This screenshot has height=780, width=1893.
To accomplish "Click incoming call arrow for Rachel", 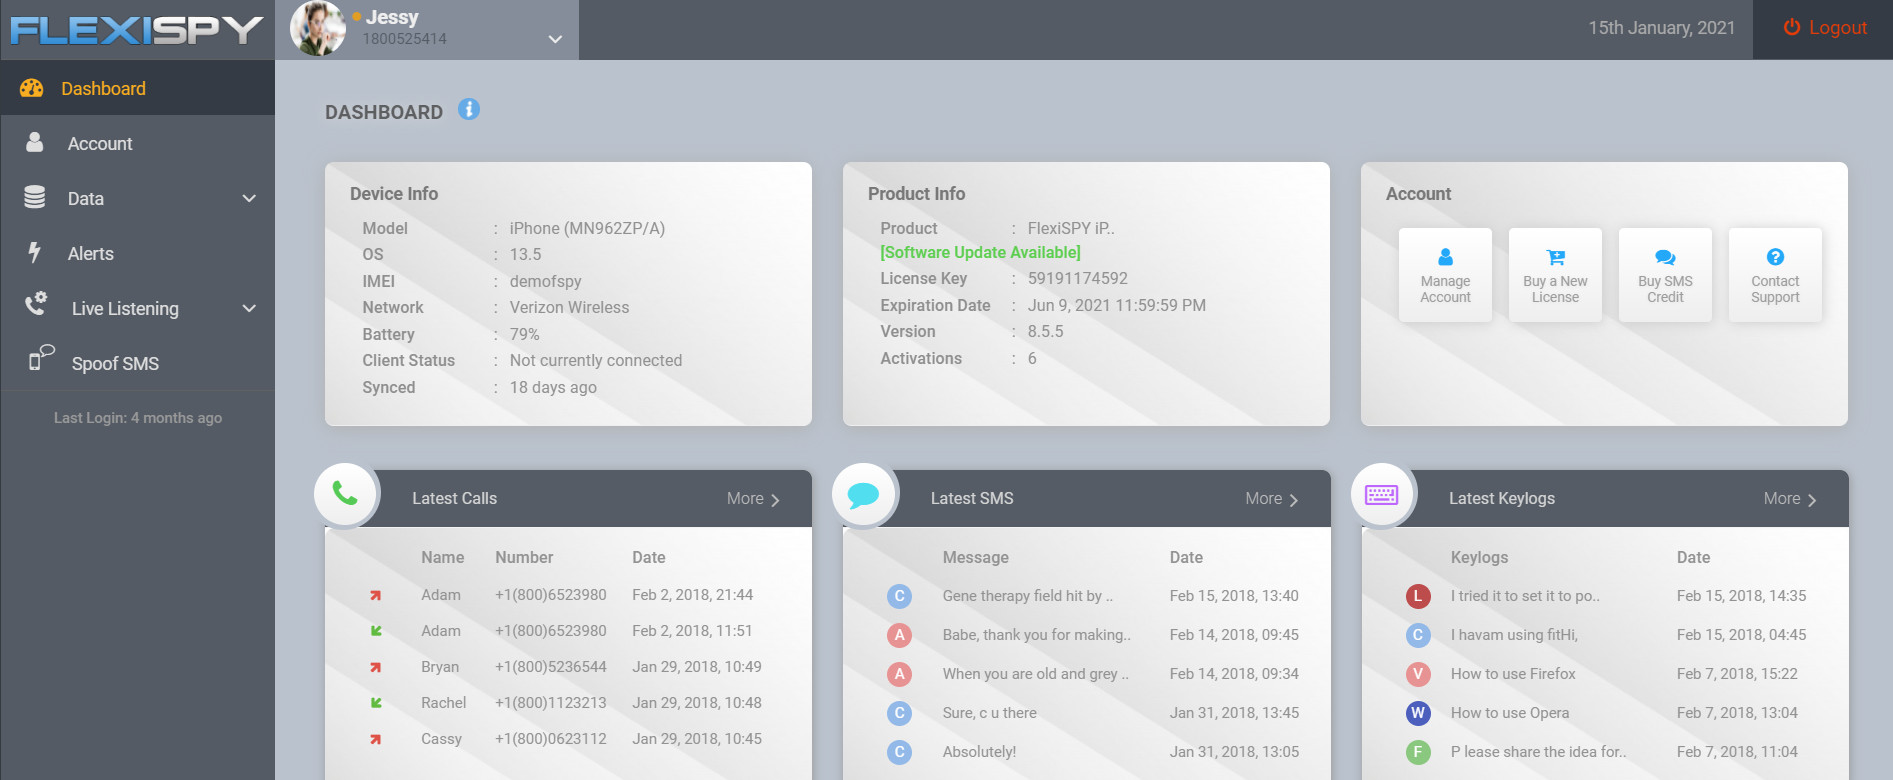I will [376, 703].
